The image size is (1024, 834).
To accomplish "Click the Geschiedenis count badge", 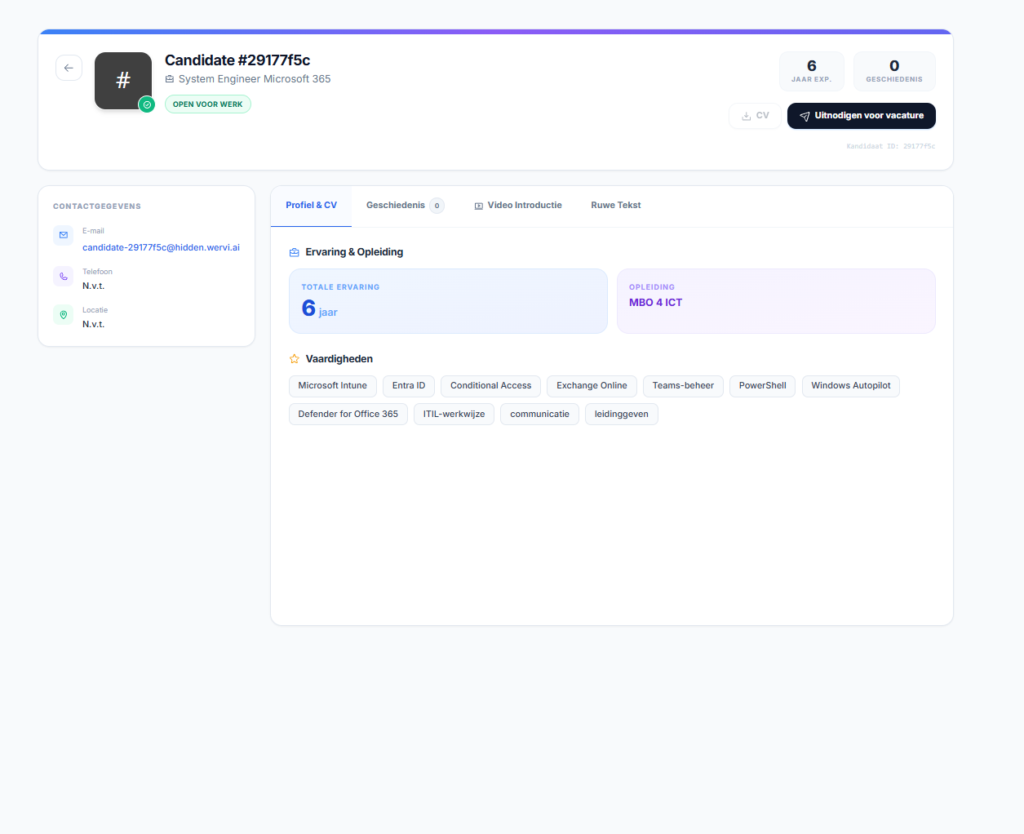I will pyautogui.click(x=437, y=206).
